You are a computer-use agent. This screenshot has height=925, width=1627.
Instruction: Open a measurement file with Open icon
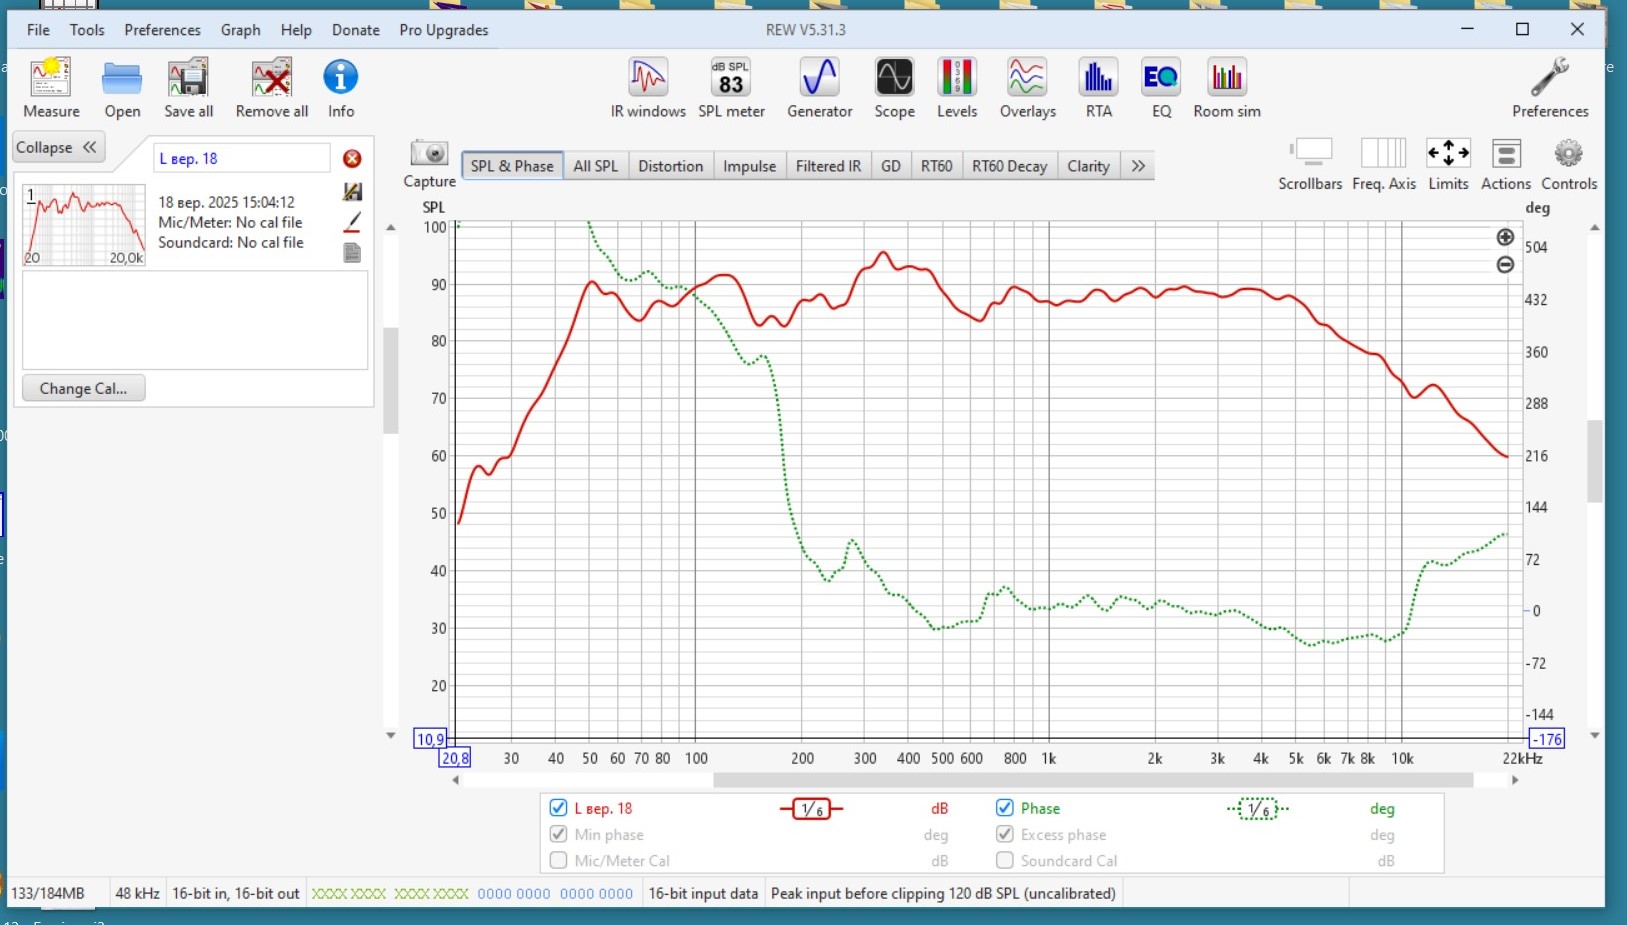coord(122,88)
